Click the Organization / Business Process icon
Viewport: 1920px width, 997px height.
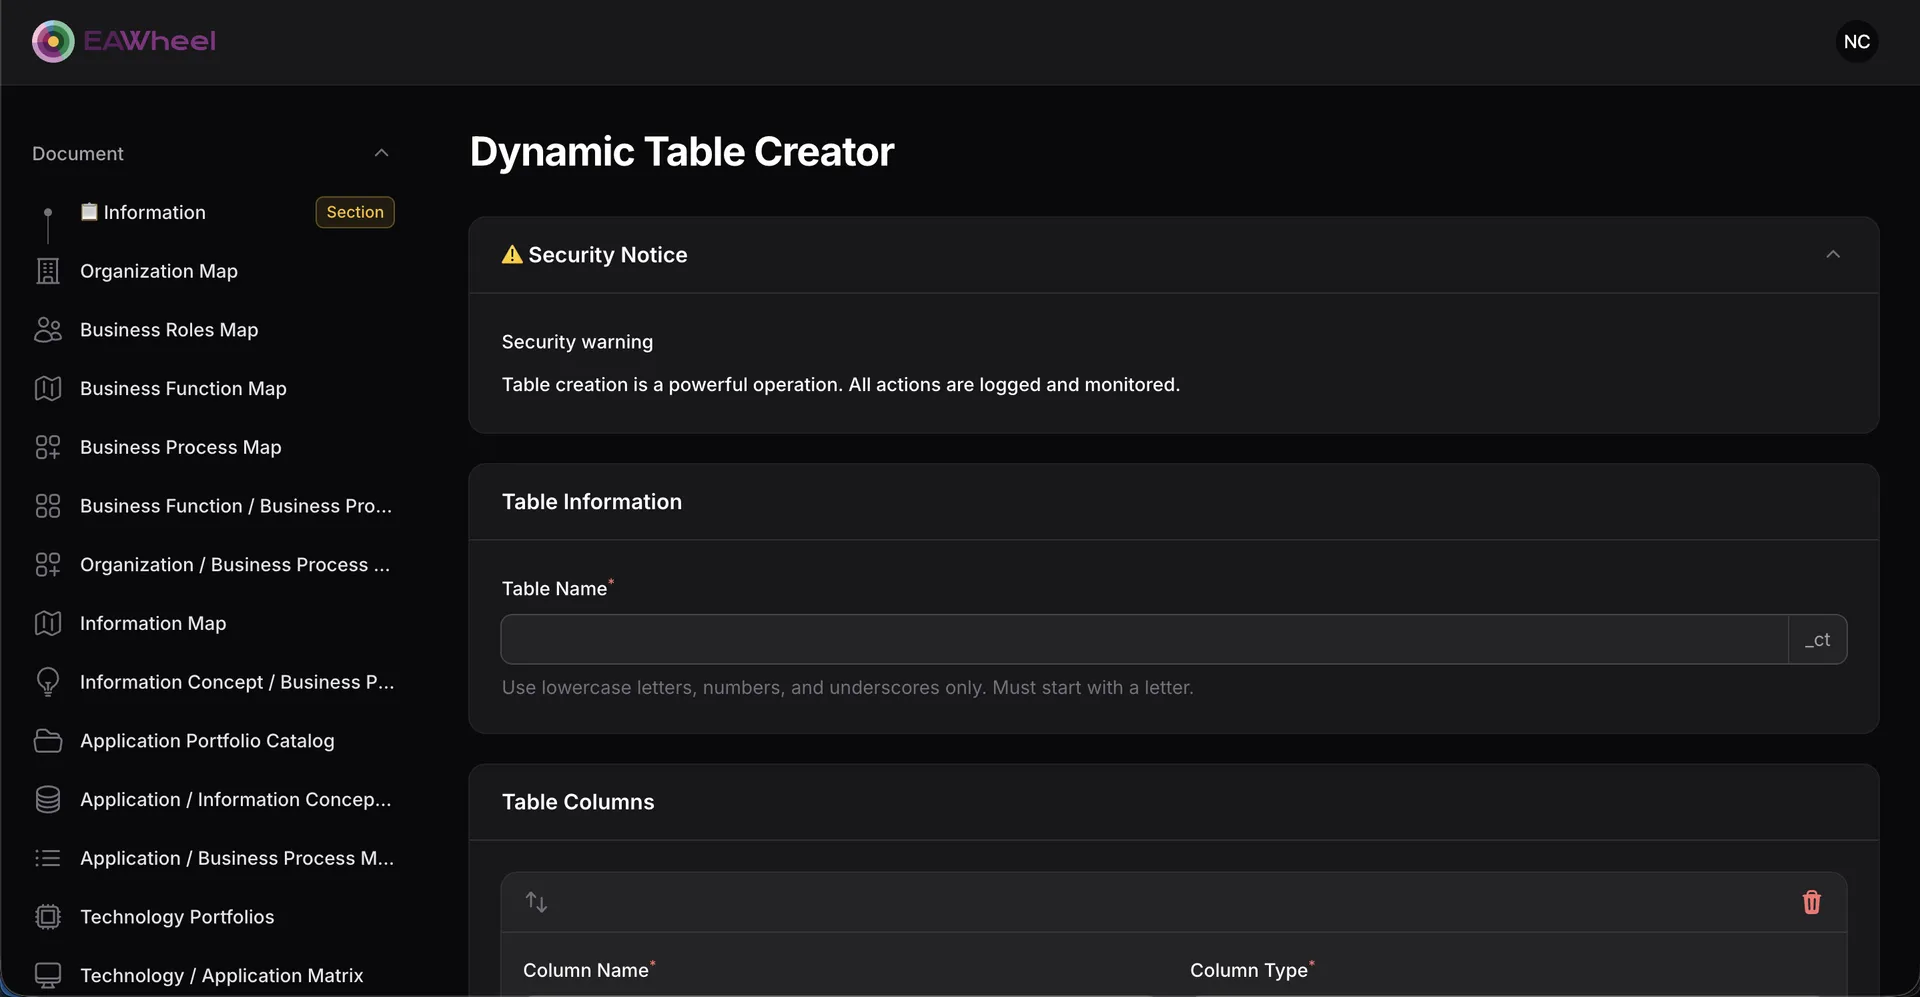(x=48, y=565)
